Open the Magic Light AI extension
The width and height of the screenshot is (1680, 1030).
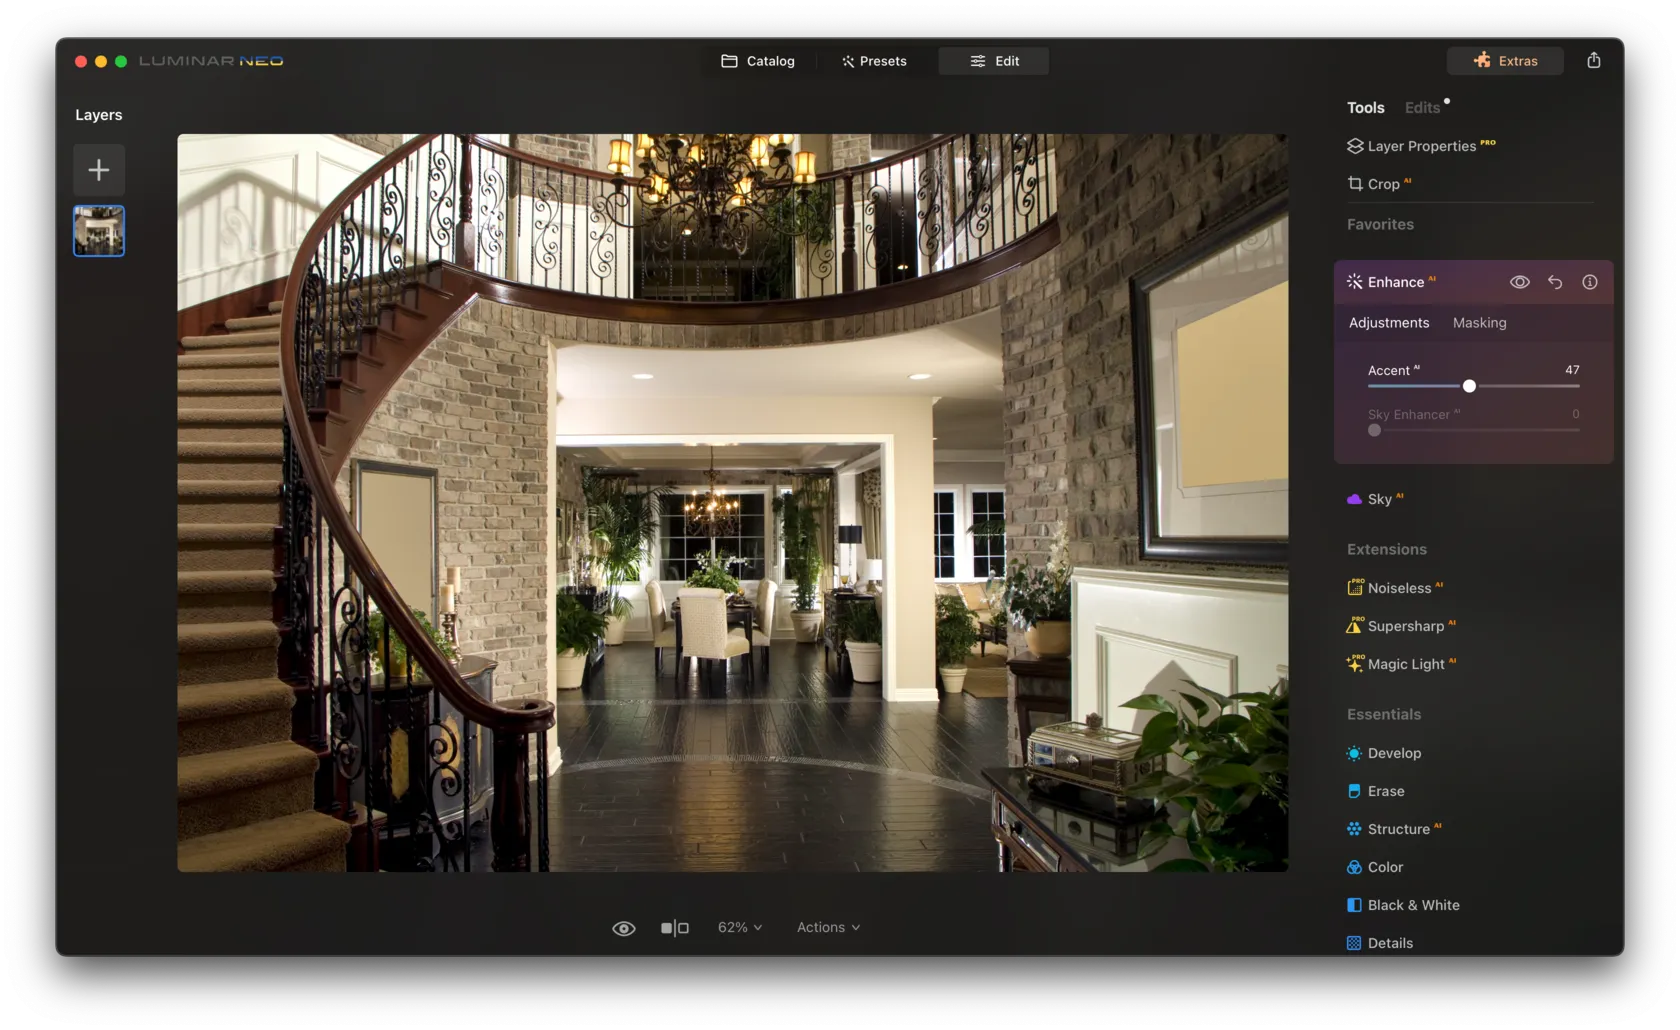[1404, 664]
